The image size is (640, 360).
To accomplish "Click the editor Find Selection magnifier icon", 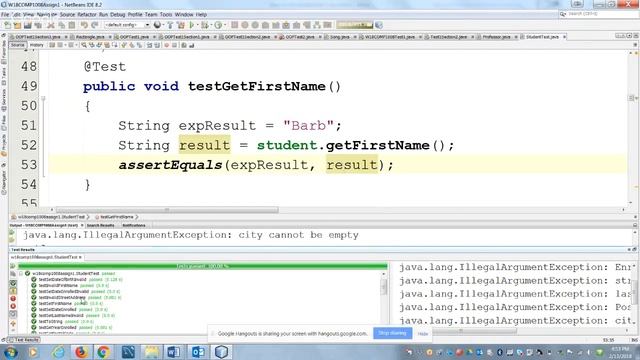I will pyautogui.click(x=84, y=45).
